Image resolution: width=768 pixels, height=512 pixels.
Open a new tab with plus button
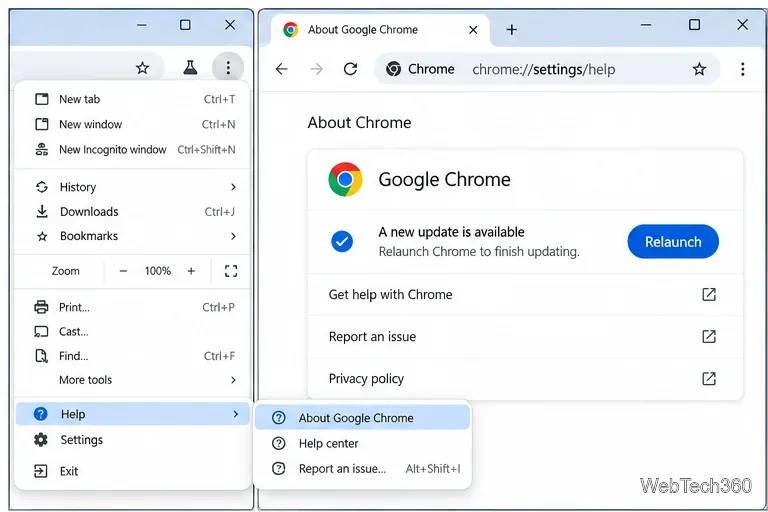(x=511, y=30)
